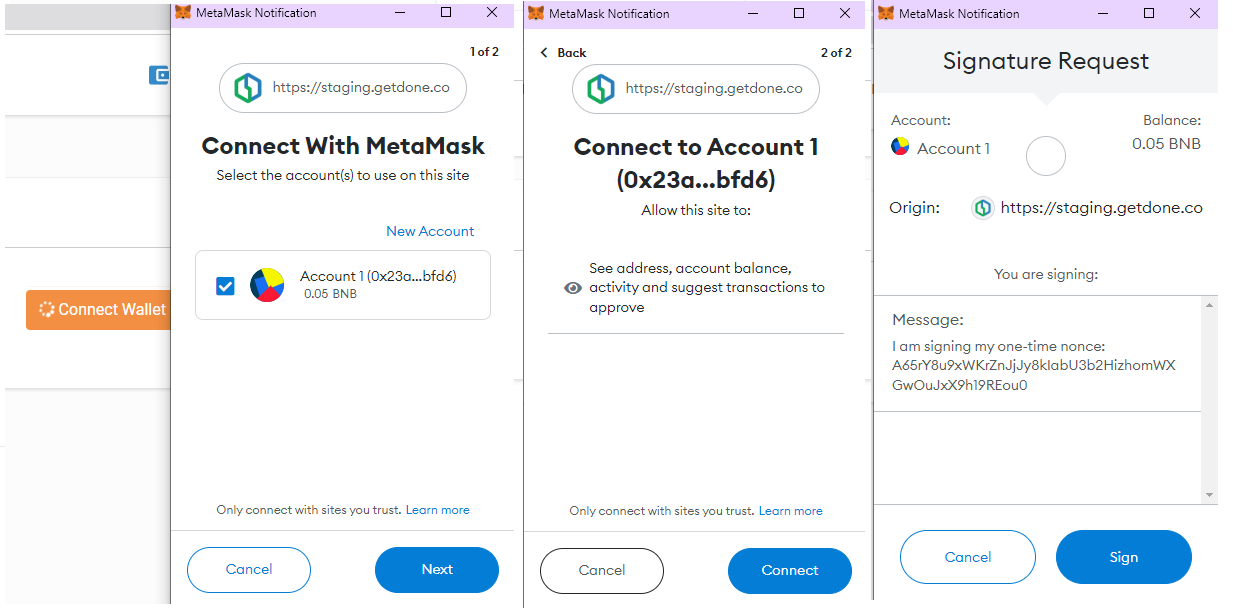Go back using the Back chevron
The height and width of the screenshot is (608, 1233).
click(x=545, y=53)
